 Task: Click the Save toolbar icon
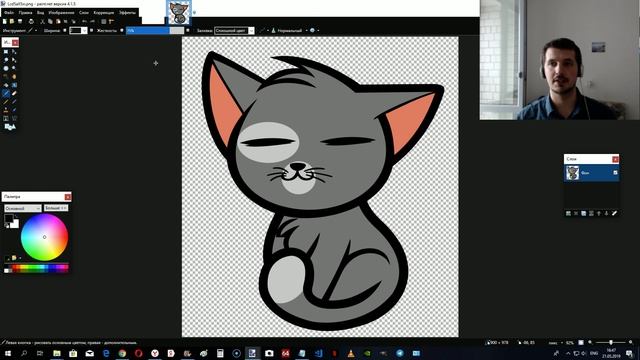pyautogui.click(x=20, y=21)
